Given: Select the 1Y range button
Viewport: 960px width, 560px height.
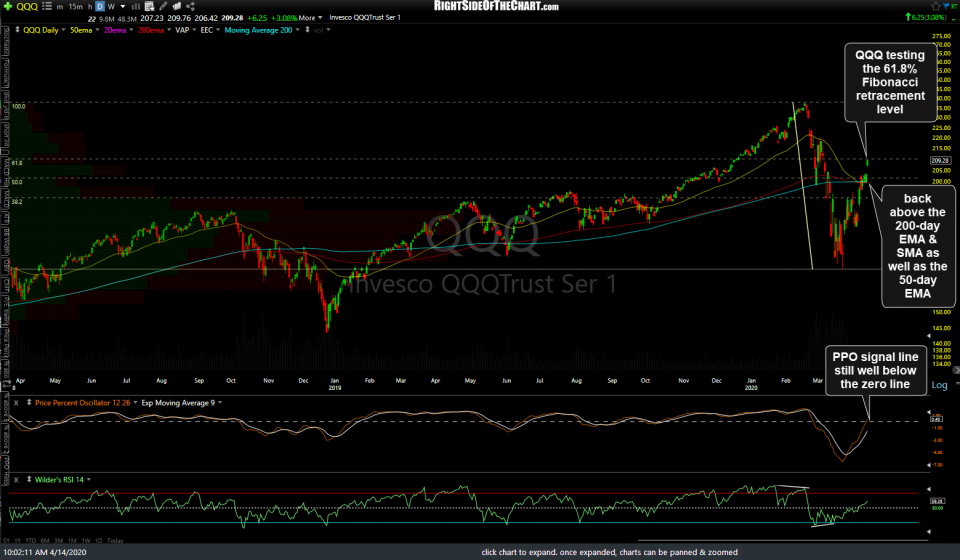Looking at the screenshot, I should pos(18,541).
